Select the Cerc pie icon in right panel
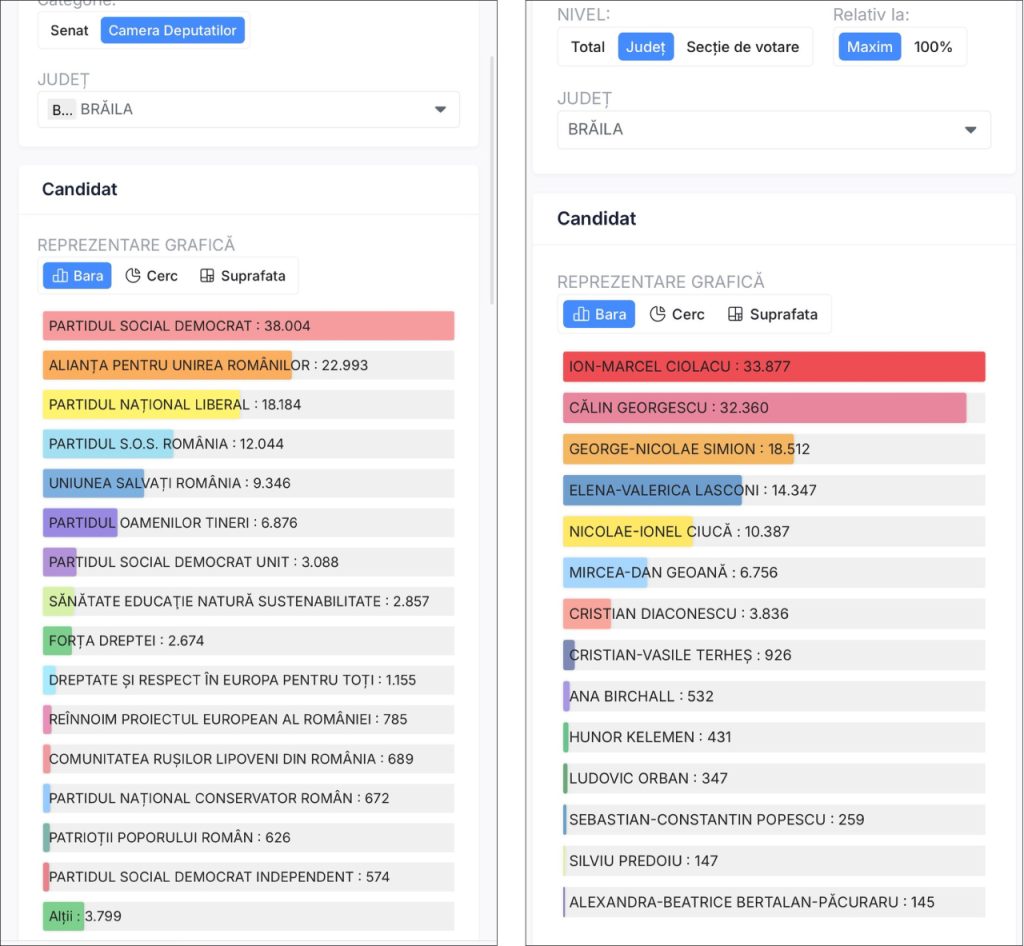The width and height of the screenshot is (1024, 946). coord(658,314)
